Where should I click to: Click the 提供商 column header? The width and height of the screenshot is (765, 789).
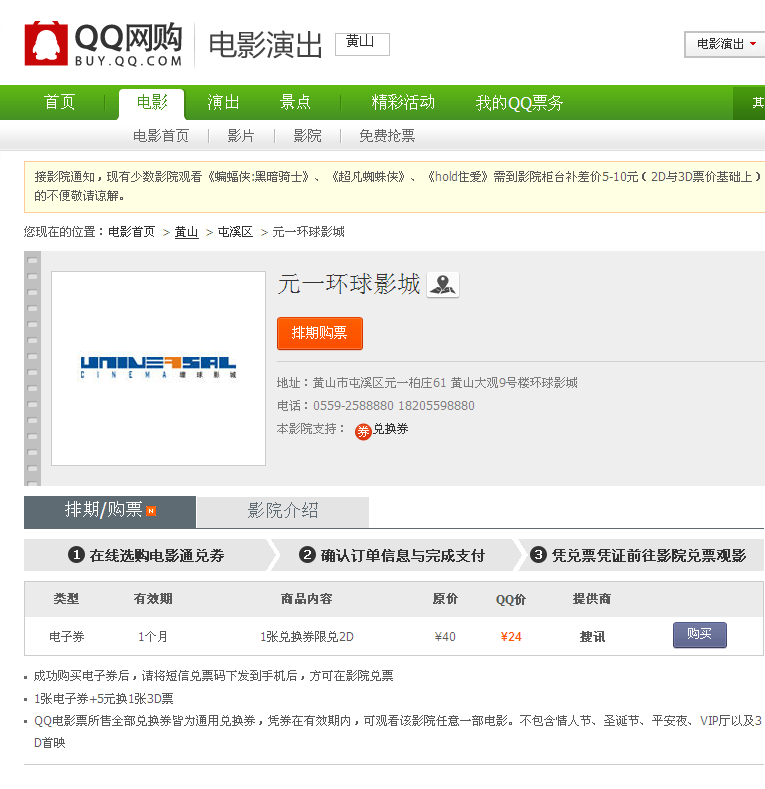pyautogui.click(x=592, y=599)
